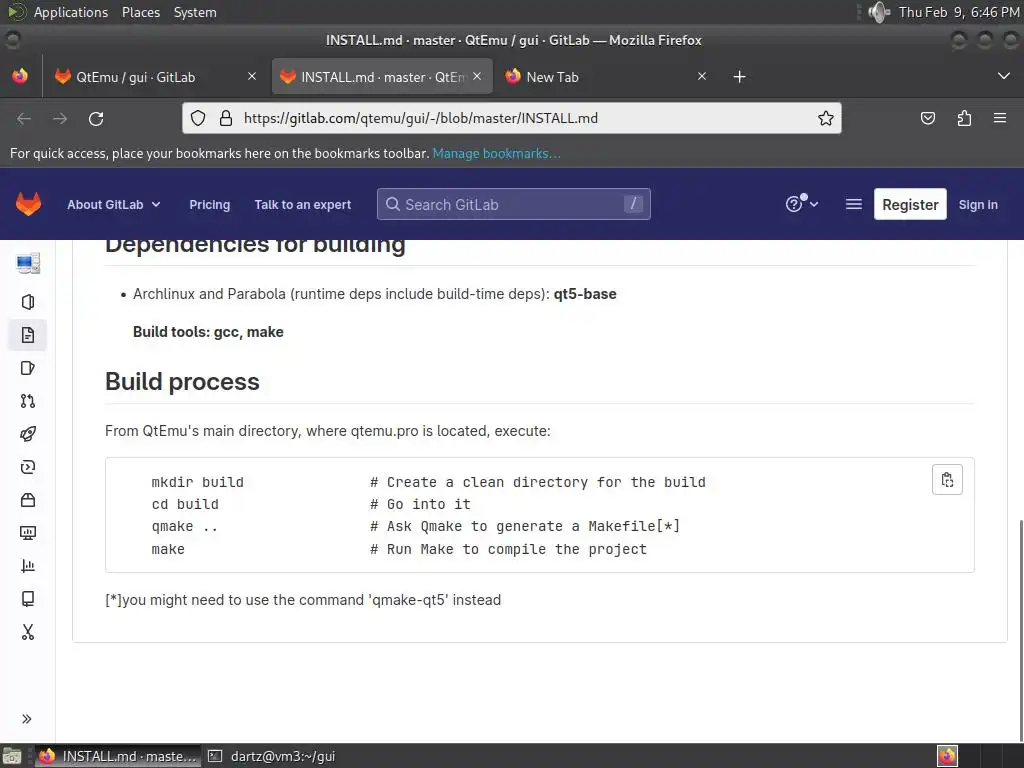View site security via the padlock icon
1024x768 pixels.
(226, 118)
